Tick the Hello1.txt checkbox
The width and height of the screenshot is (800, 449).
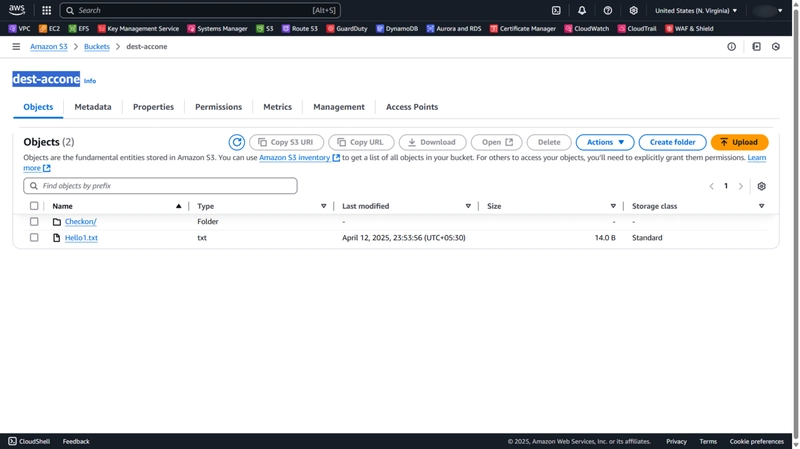(34, 237)
